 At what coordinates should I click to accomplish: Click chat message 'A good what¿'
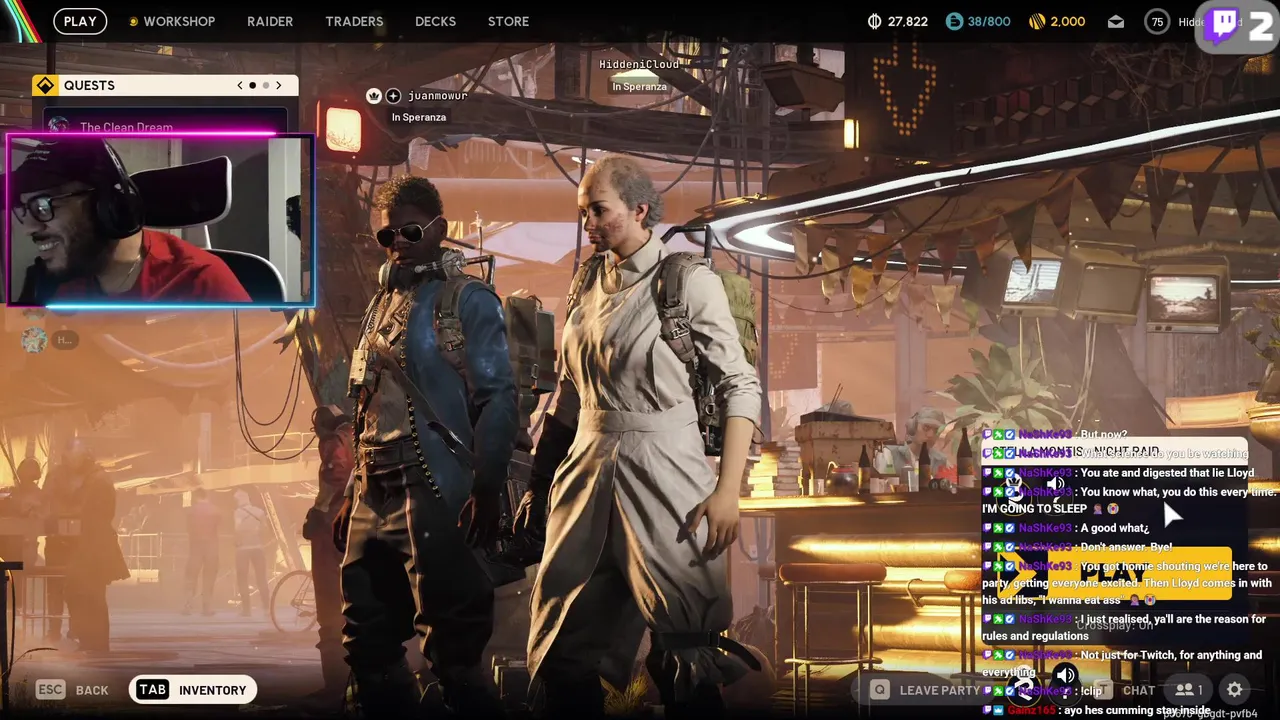pyautogui.click(x=1114, y=528)
